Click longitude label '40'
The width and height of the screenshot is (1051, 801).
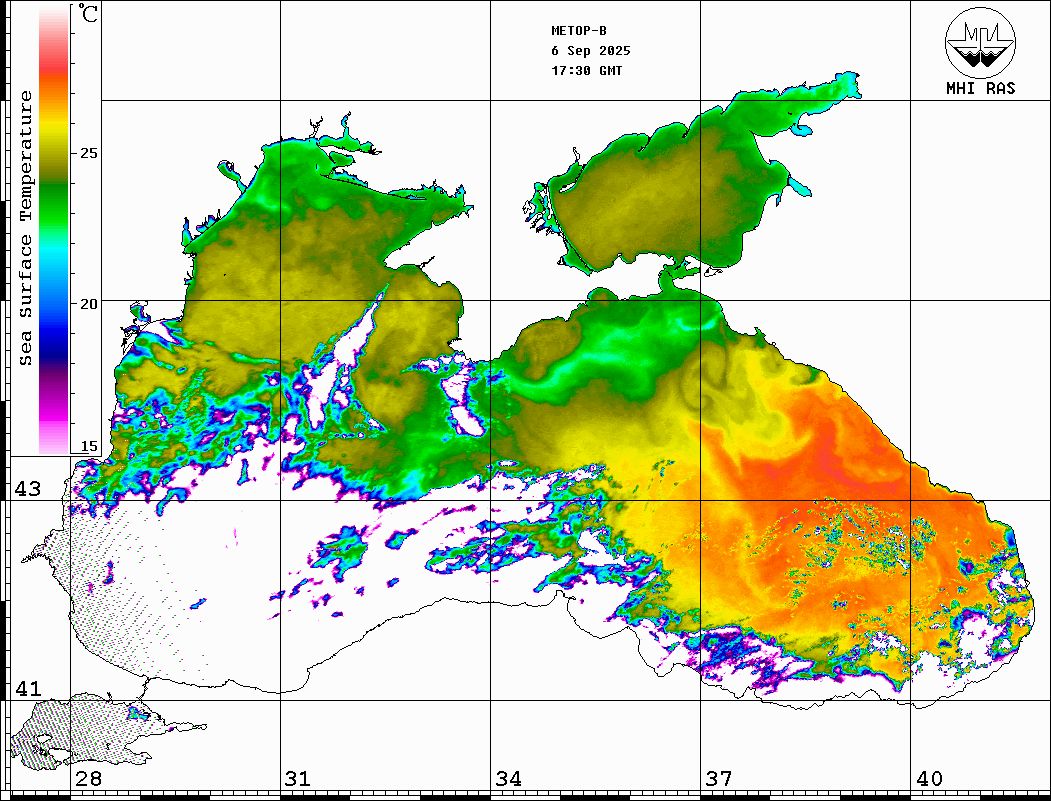929,779
